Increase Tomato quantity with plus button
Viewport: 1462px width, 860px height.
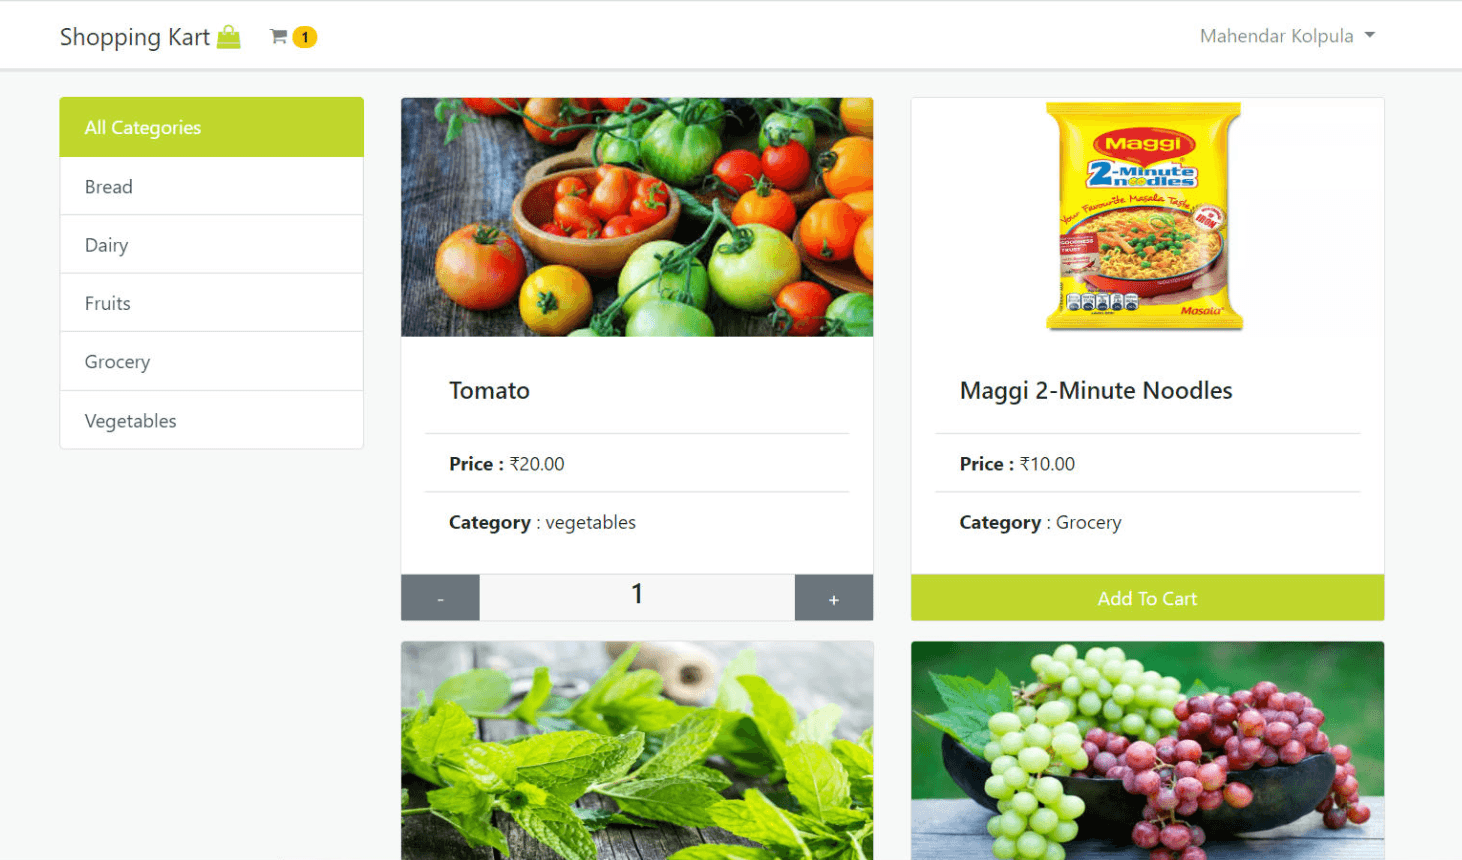click(x=834, y=598)
